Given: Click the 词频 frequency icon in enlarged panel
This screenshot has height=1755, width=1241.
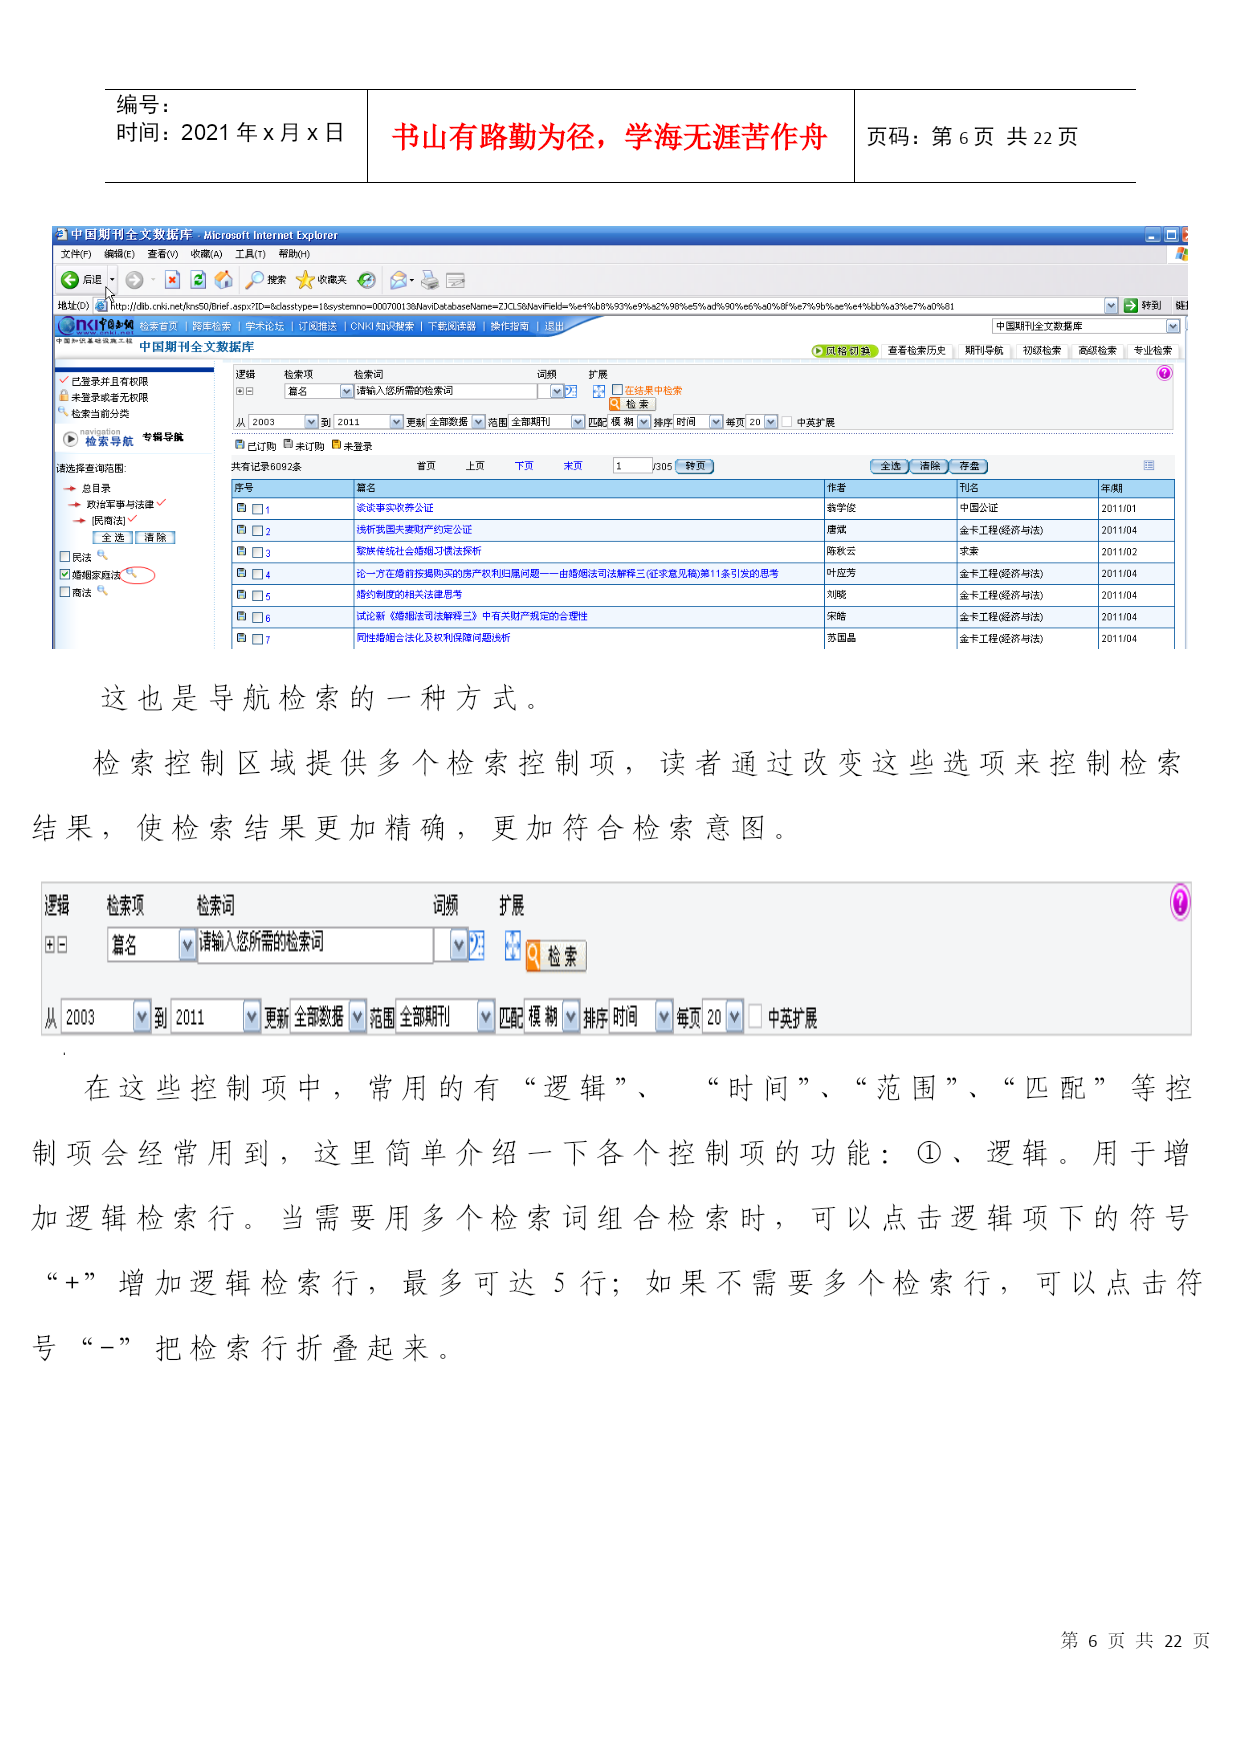Looking at the screenshot, I should [x=477, y=945].
